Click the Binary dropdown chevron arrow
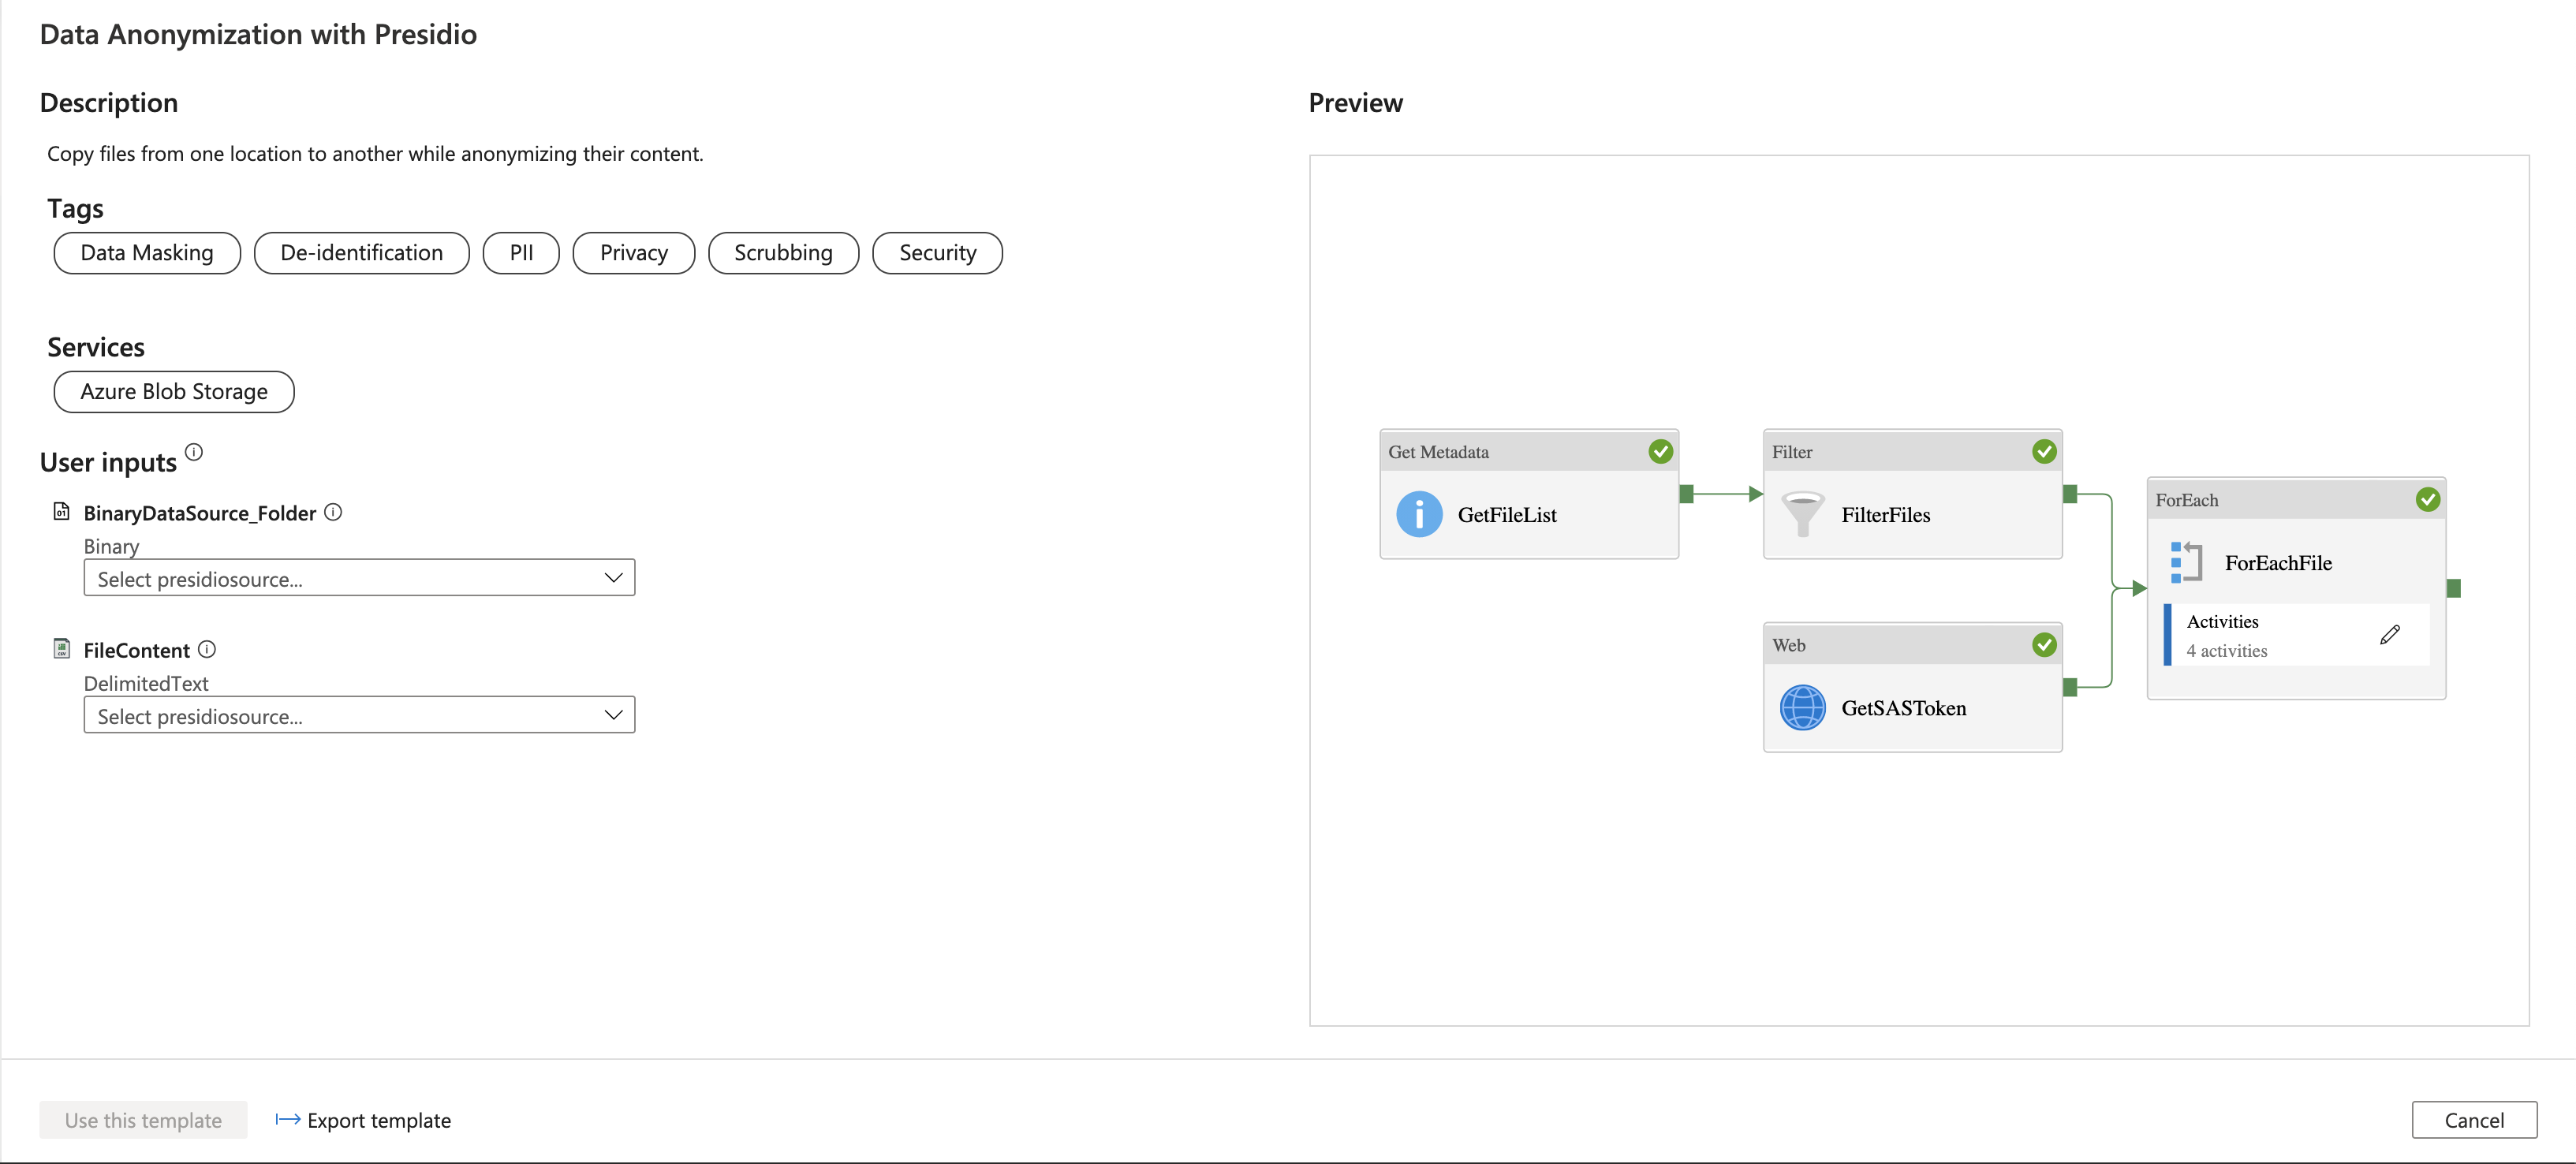The image size is (2576, 1164). (x=613, y=578)
